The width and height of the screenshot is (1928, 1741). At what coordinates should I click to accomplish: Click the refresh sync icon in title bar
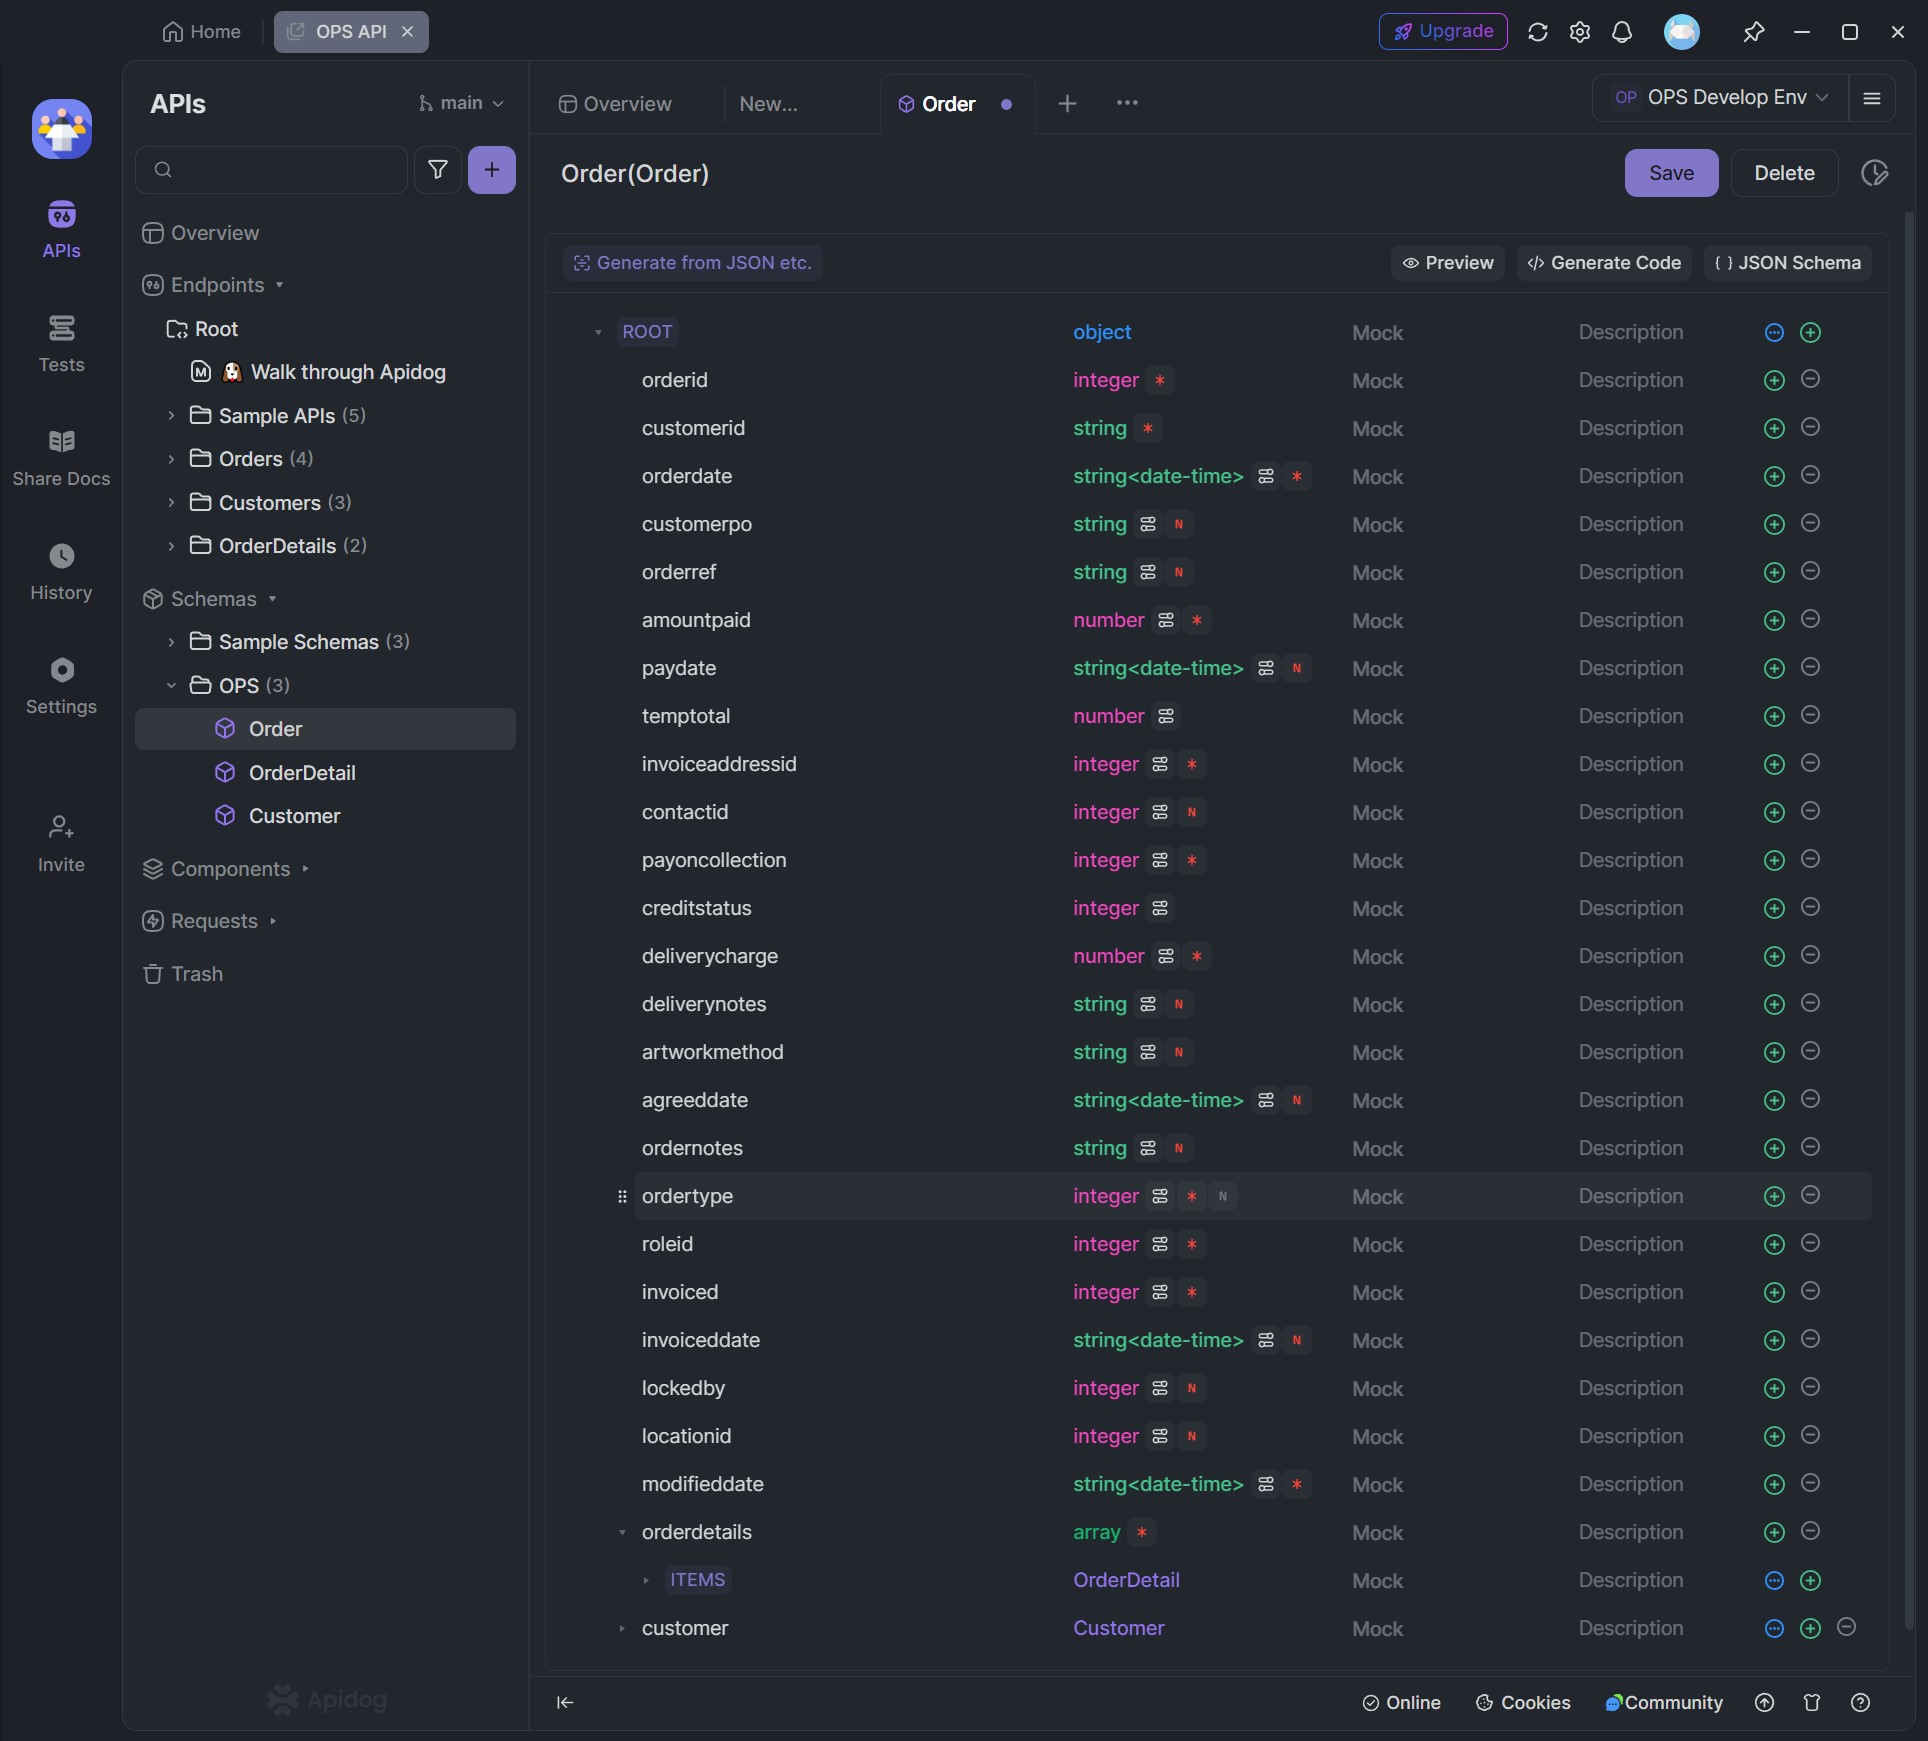point(1537,32)
